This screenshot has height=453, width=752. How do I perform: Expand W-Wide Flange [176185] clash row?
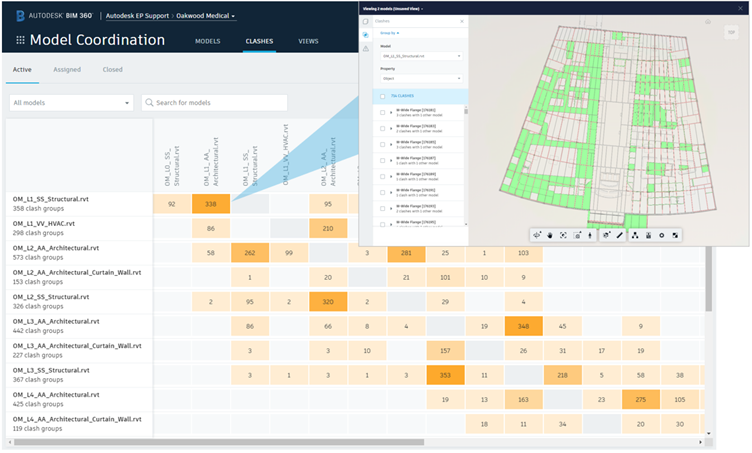coord(391,144)
